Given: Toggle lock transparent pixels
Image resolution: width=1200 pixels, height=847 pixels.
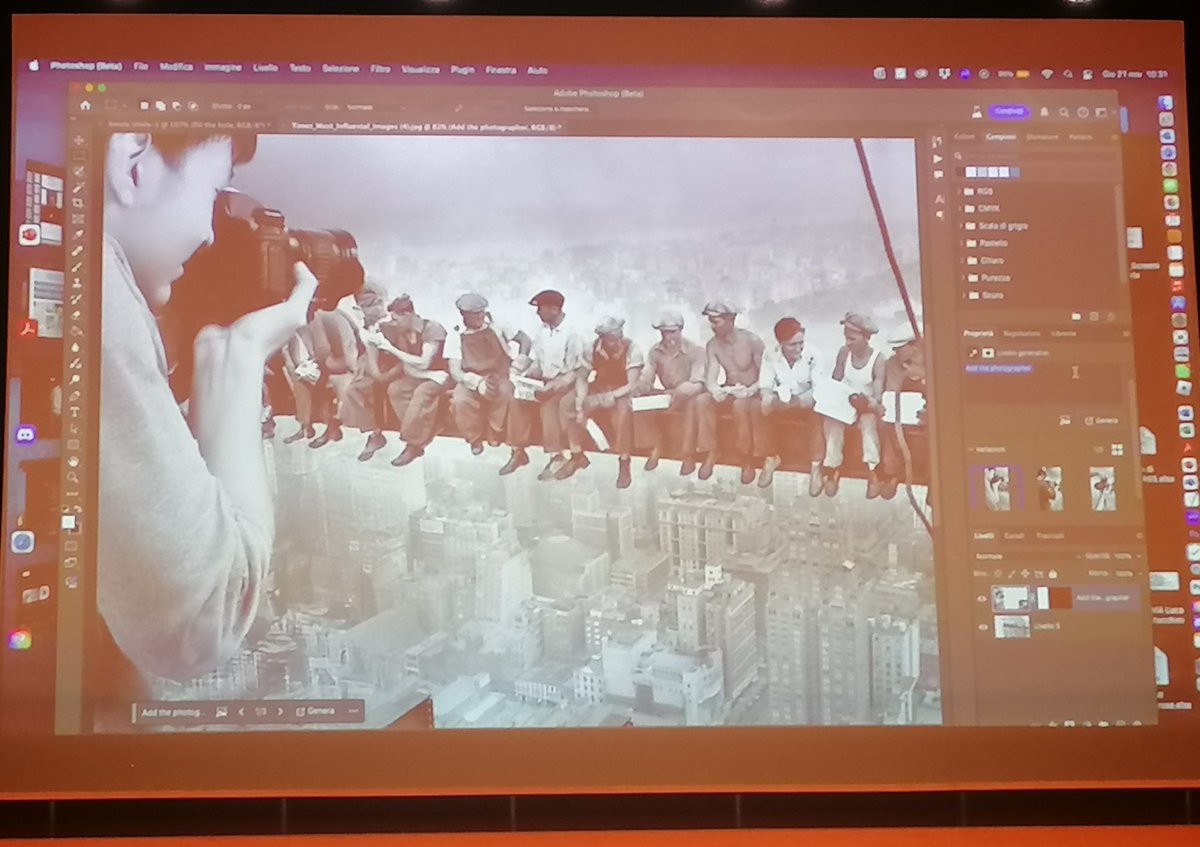Looking at the screenshot, I should click(998, 574).
